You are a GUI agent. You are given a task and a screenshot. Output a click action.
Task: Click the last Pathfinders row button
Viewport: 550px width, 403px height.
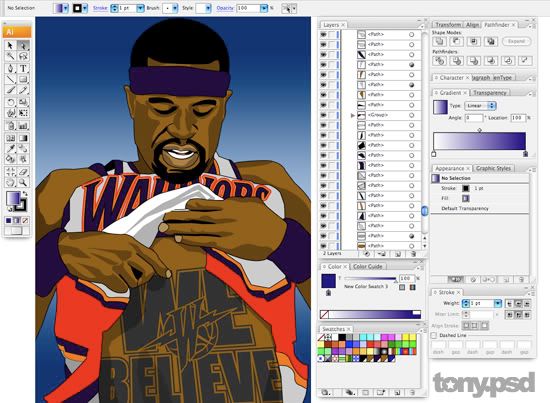[x=525, y=61]
